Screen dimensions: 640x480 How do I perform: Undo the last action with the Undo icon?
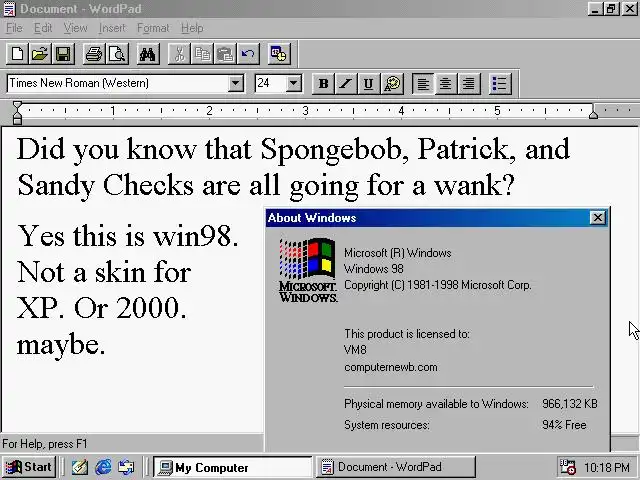248,53
